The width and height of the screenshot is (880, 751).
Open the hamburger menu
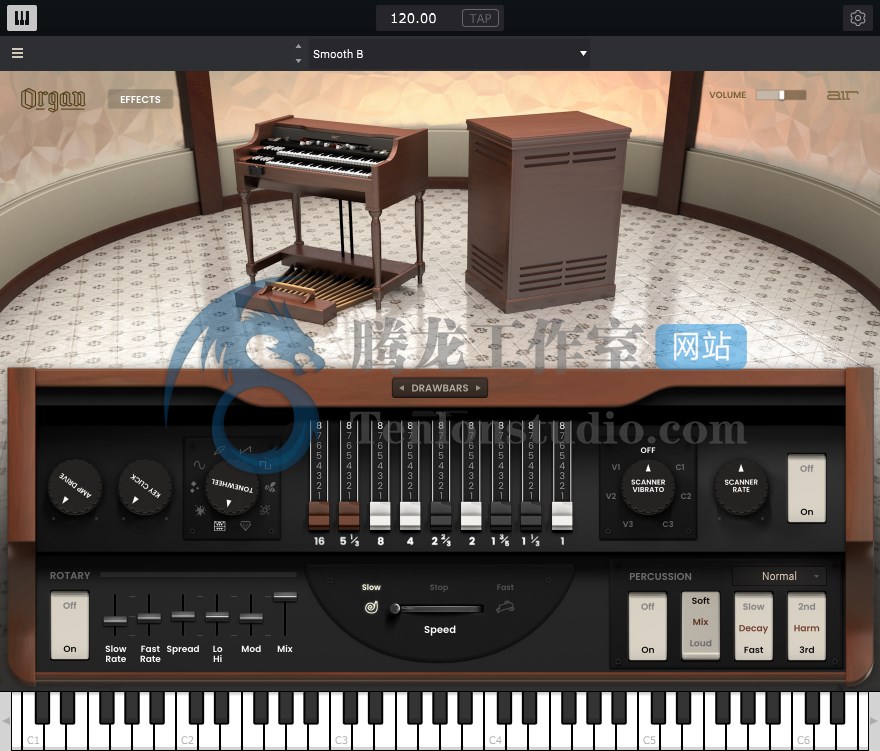pos(17,53)
